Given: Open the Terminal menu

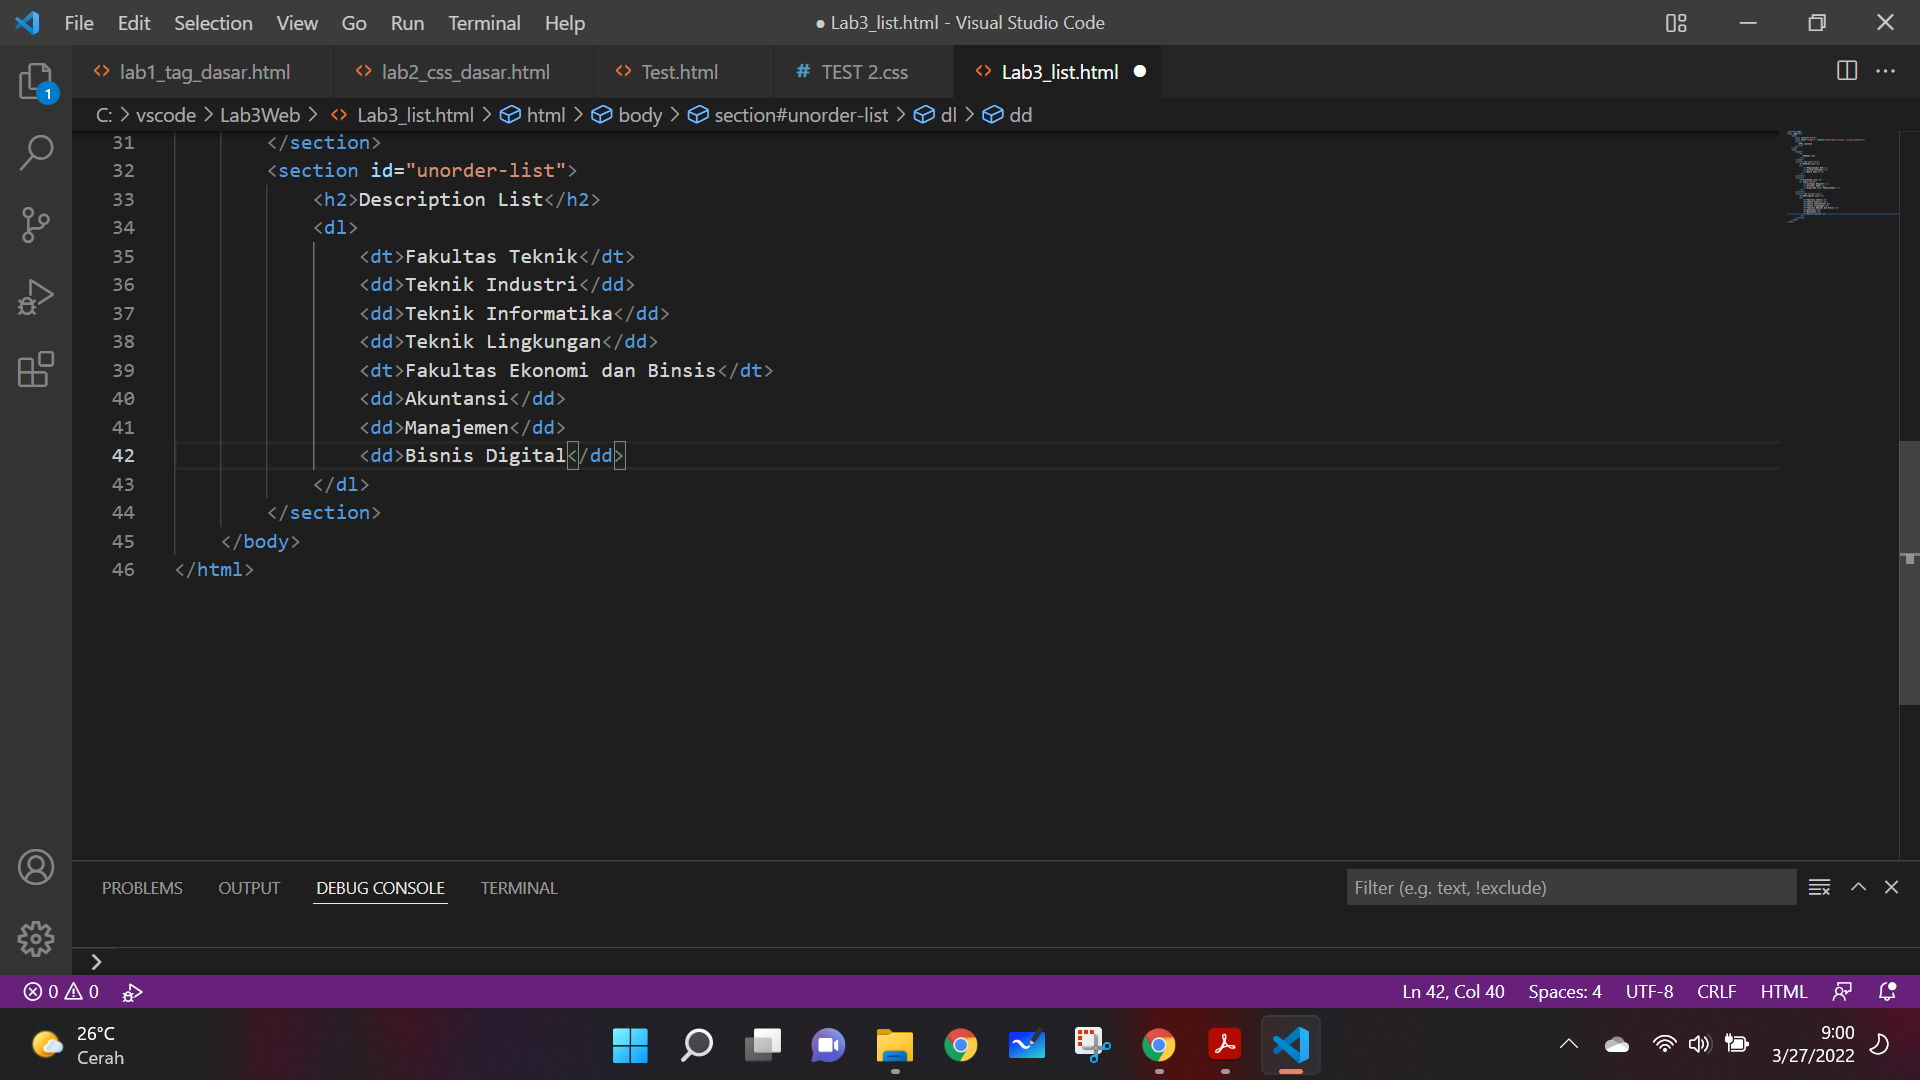Looking at the screenshot, I should [x=484, y=22].
